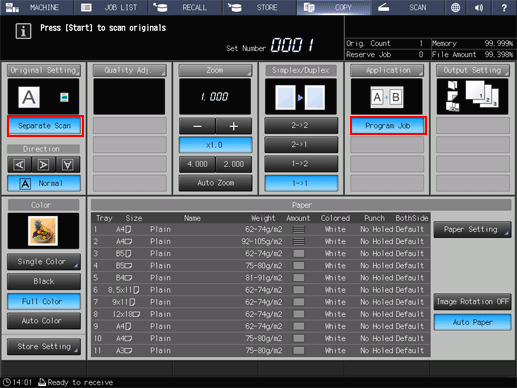Expand the Output Setting panel
This screenshot has width=517, height=388.
(472, 70)
